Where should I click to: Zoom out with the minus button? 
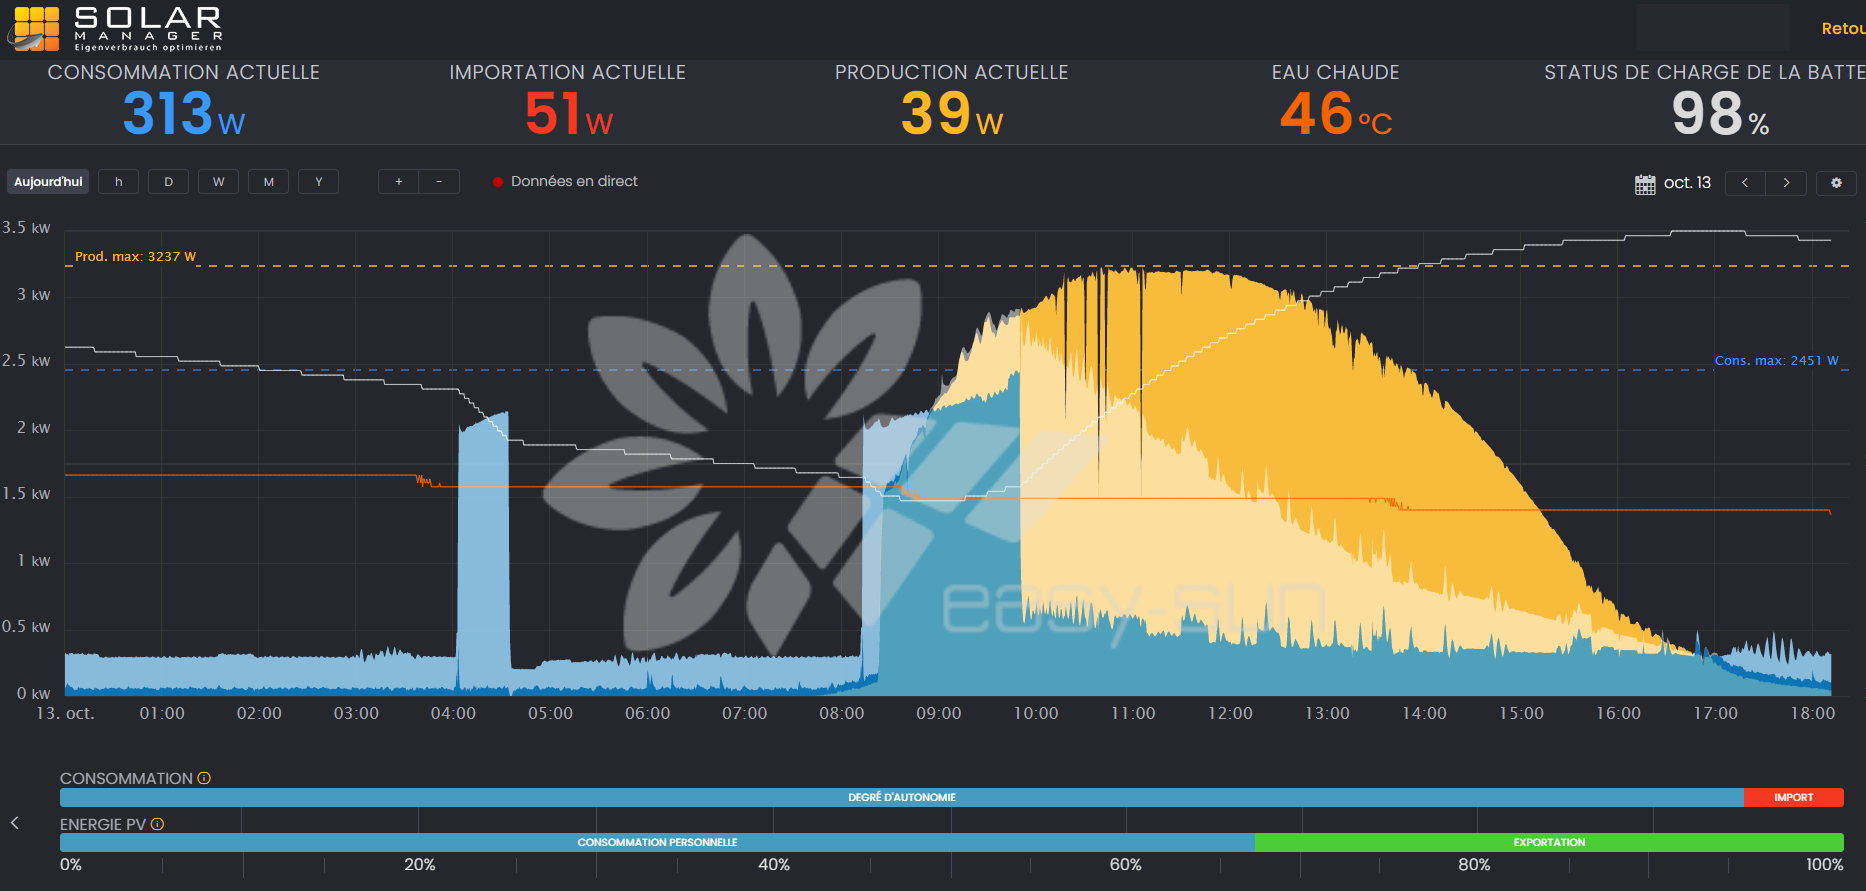click(439, 182)
